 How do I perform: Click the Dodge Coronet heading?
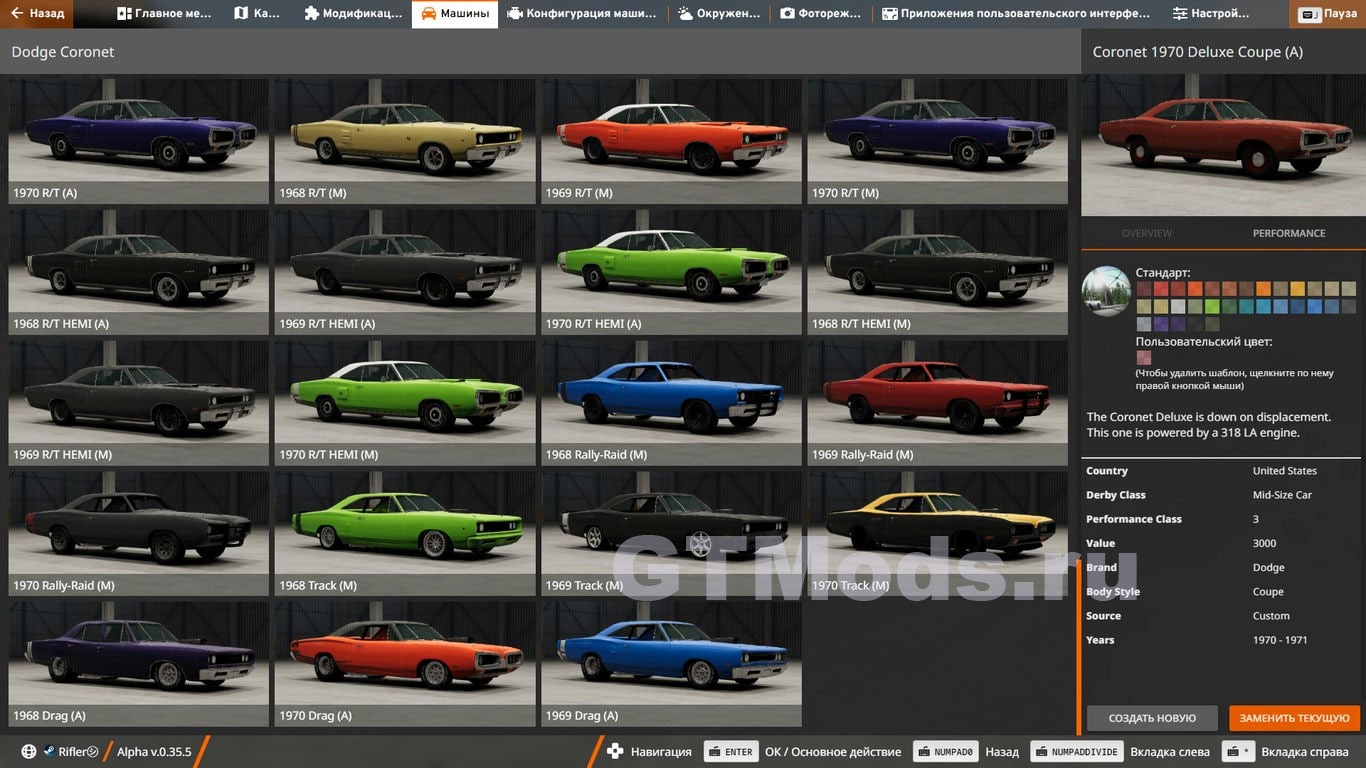coord(63,52)
